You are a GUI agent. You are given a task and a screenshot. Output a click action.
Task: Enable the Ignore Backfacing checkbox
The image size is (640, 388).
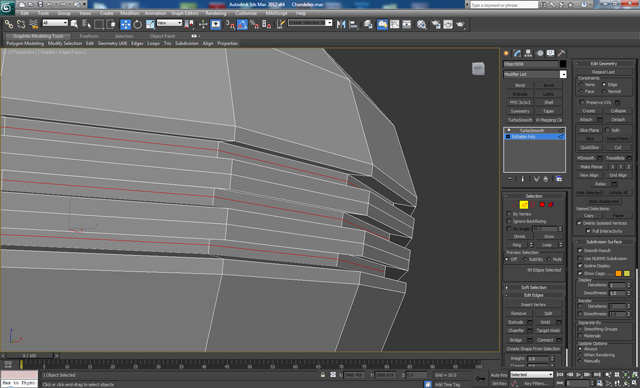(x=509, y=221)
